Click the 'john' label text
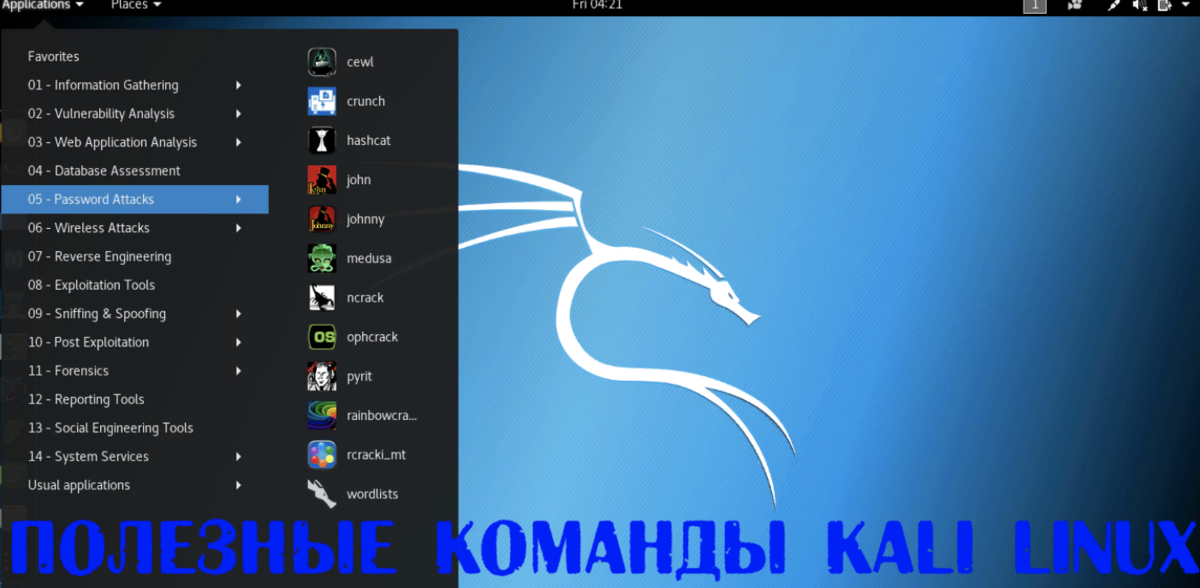This screenshot has height=588, width=1200. (359, 180)
